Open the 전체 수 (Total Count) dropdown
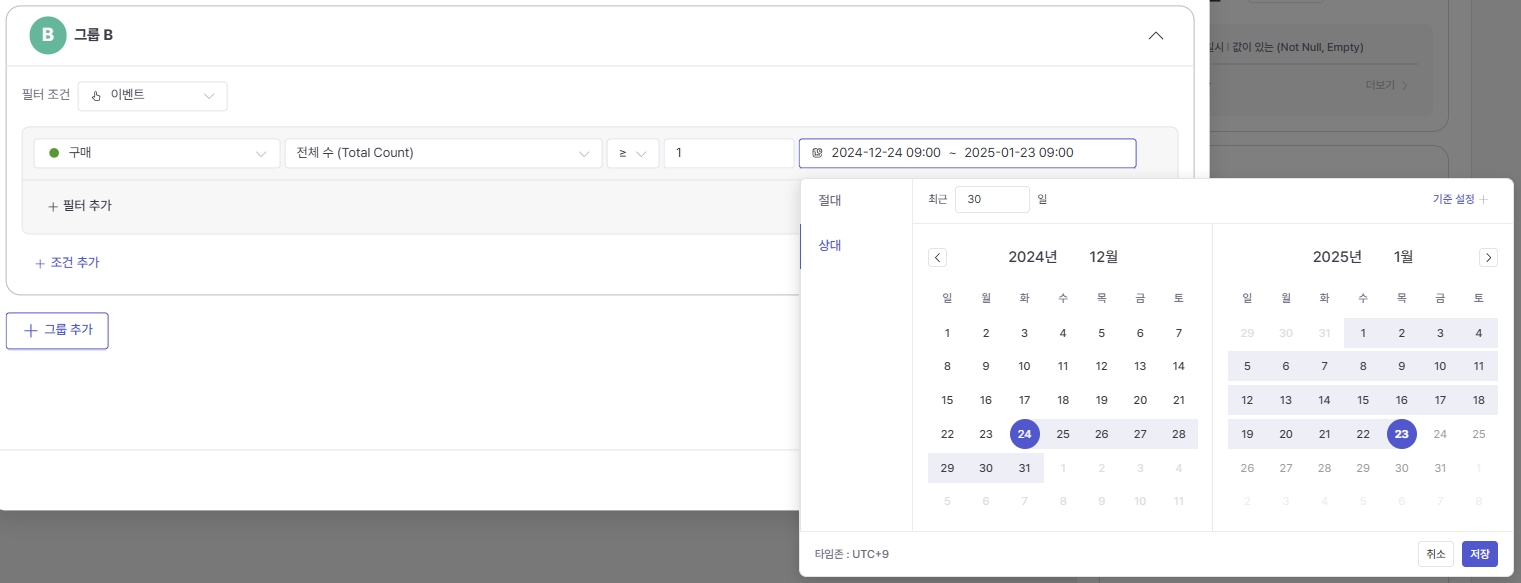1521x583 pixels. point(442,153)
